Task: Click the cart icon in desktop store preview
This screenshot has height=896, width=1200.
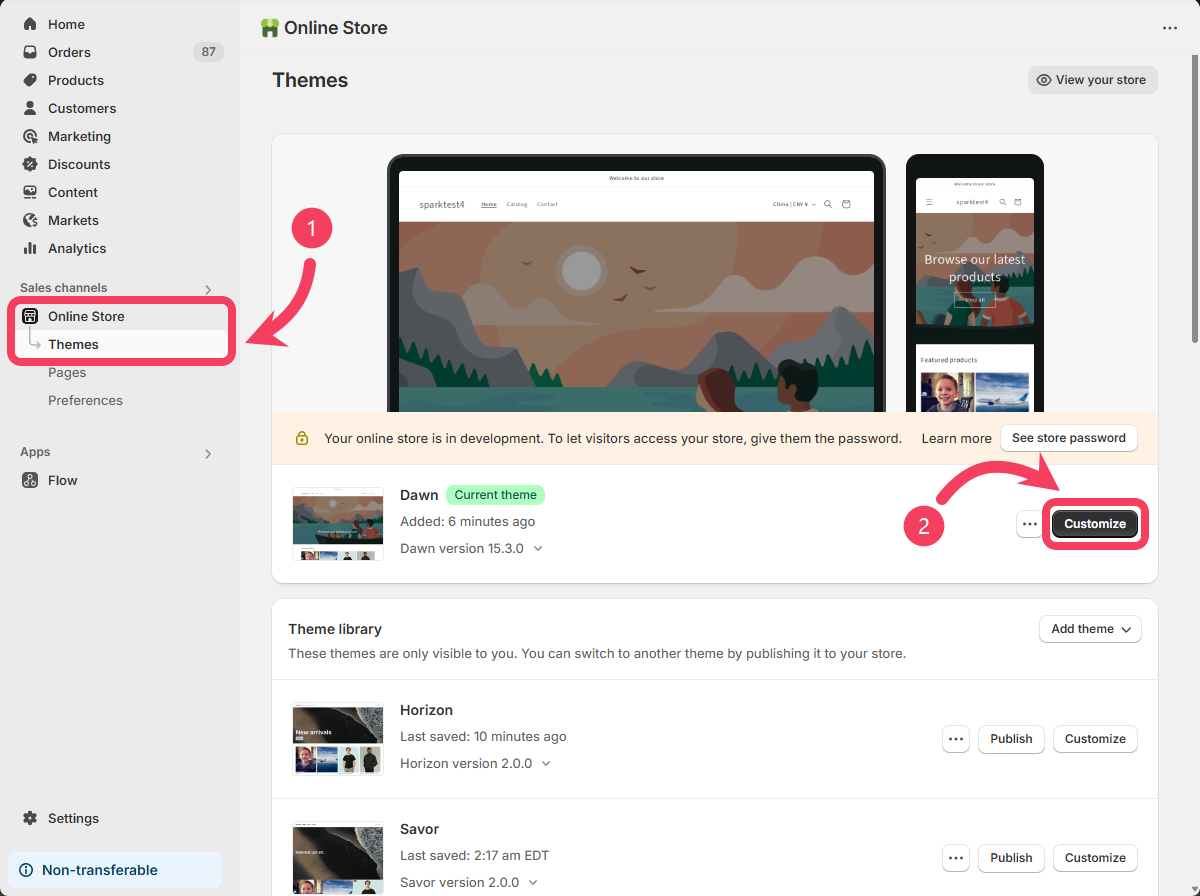Action: coord(846,204)
